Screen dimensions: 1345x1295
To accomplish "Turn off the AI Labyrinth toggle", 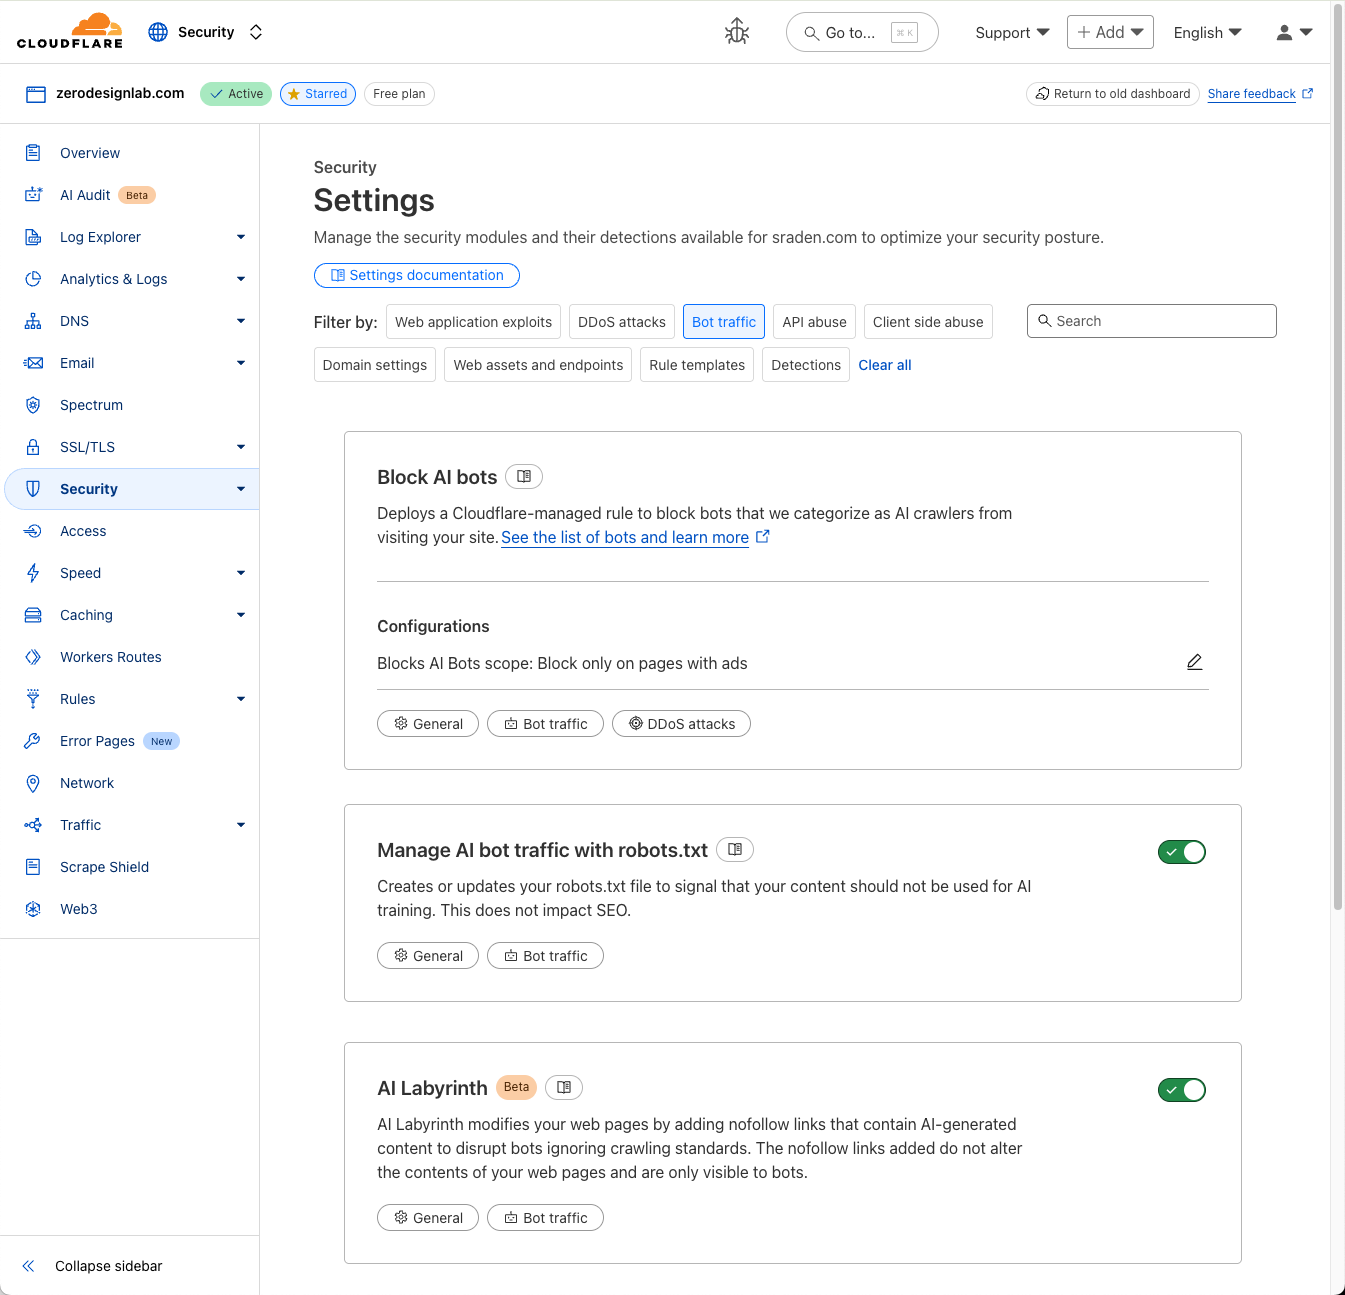I will tap(1181, 1090).
